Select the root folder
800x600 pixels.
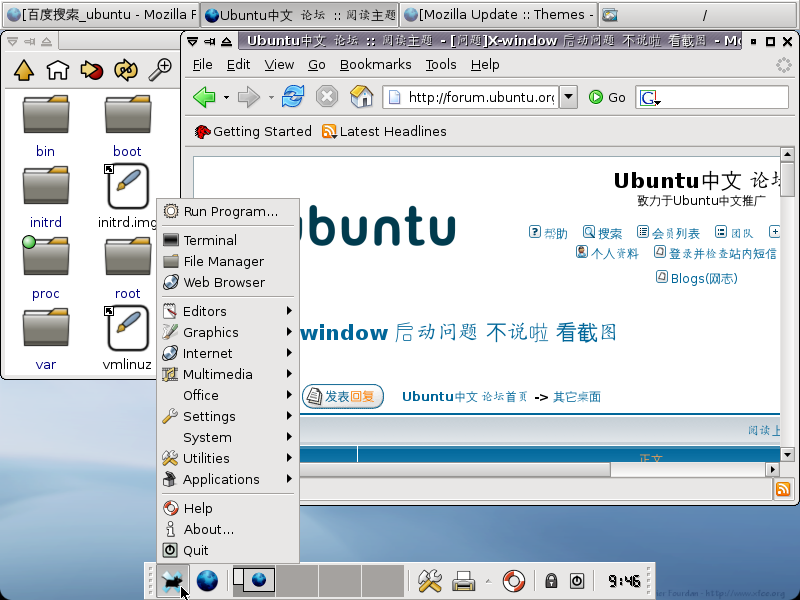127,269
